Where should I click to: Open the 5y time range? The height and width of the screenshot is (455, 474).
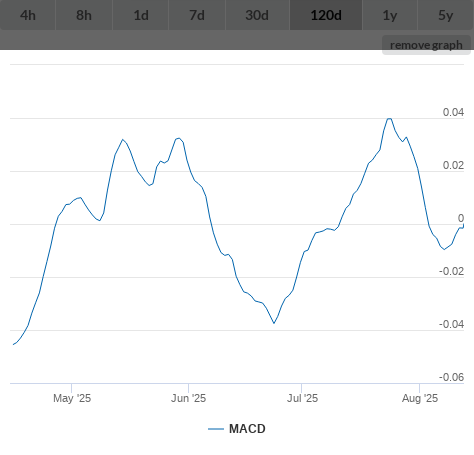tap(446, 15)
